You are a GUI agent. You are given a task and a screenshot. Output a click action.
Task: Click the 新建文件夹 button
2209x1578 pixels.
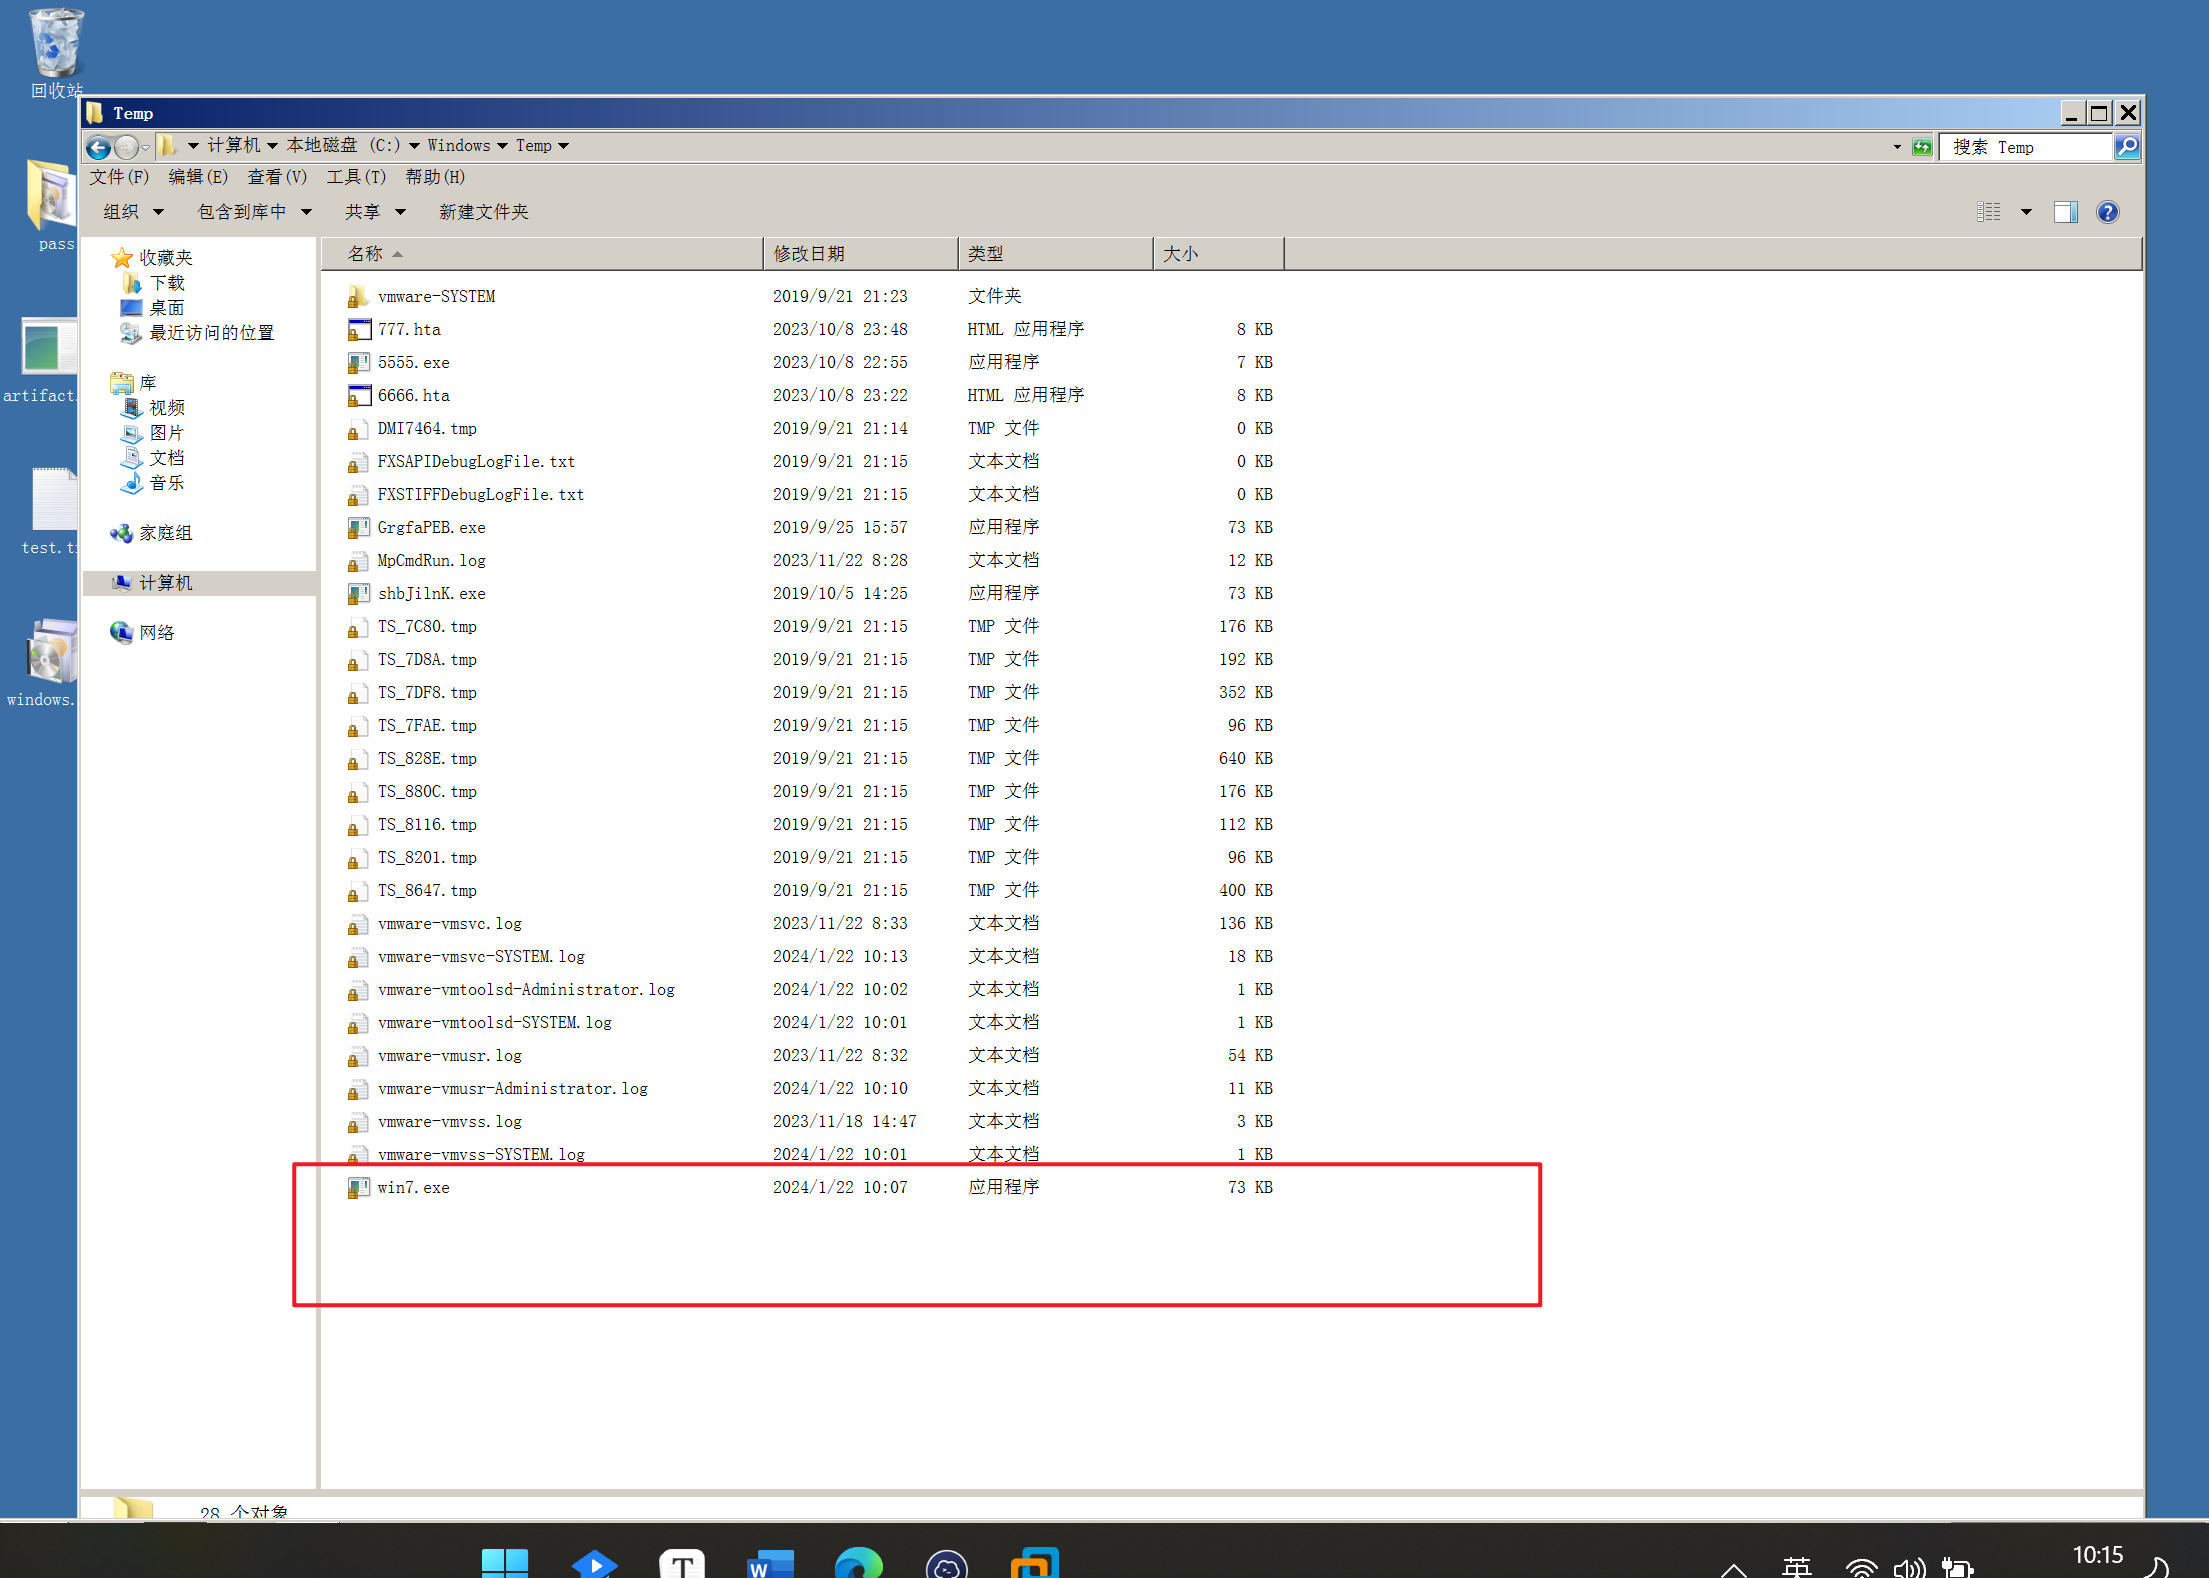coord(483,212)
